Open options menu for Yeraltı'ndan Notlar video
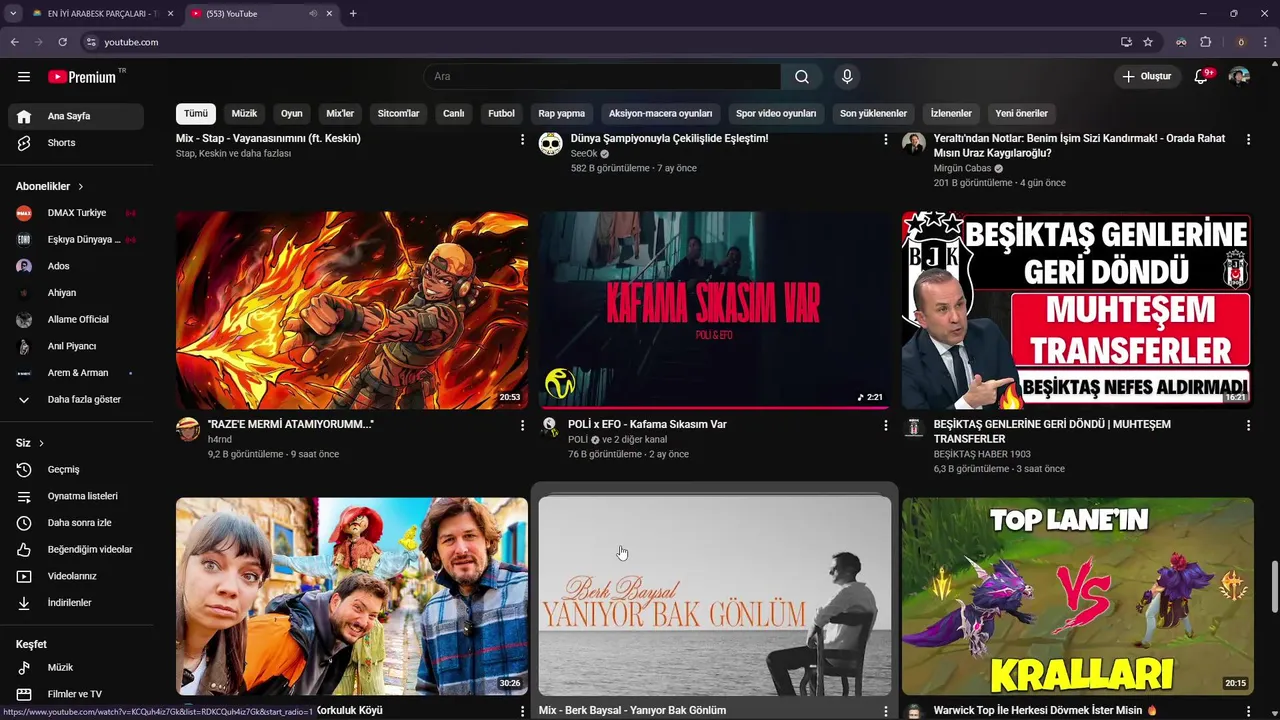Image resolution: width=1280 pixels, height=720 pixels. click(1248, 140)
